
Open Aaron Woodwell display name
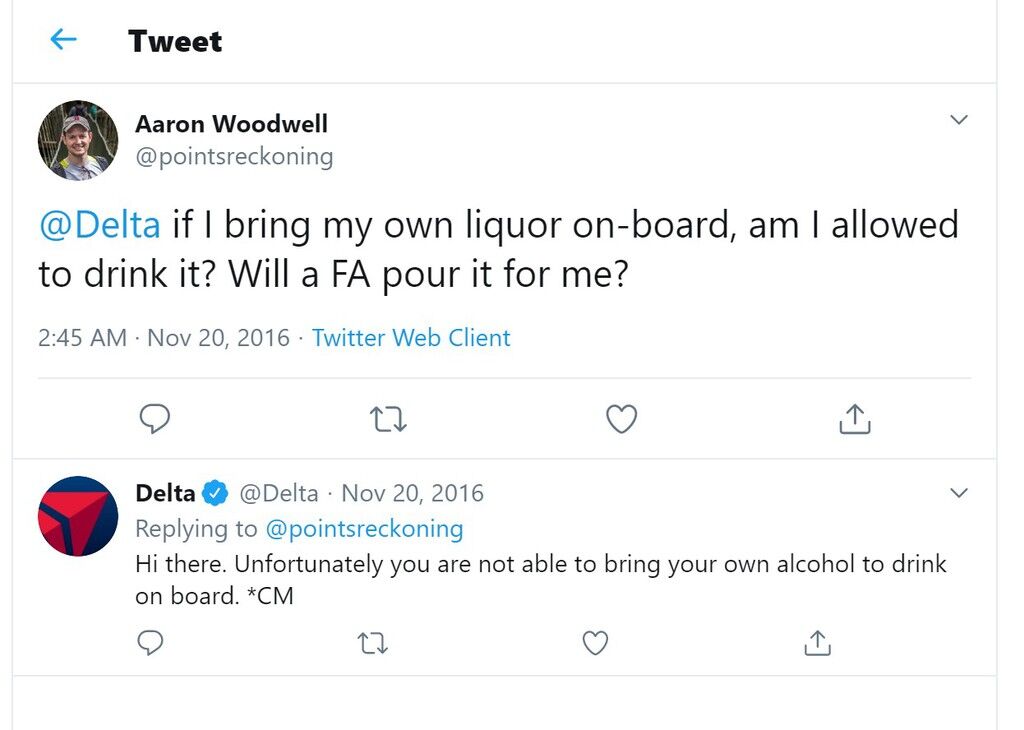231,123
